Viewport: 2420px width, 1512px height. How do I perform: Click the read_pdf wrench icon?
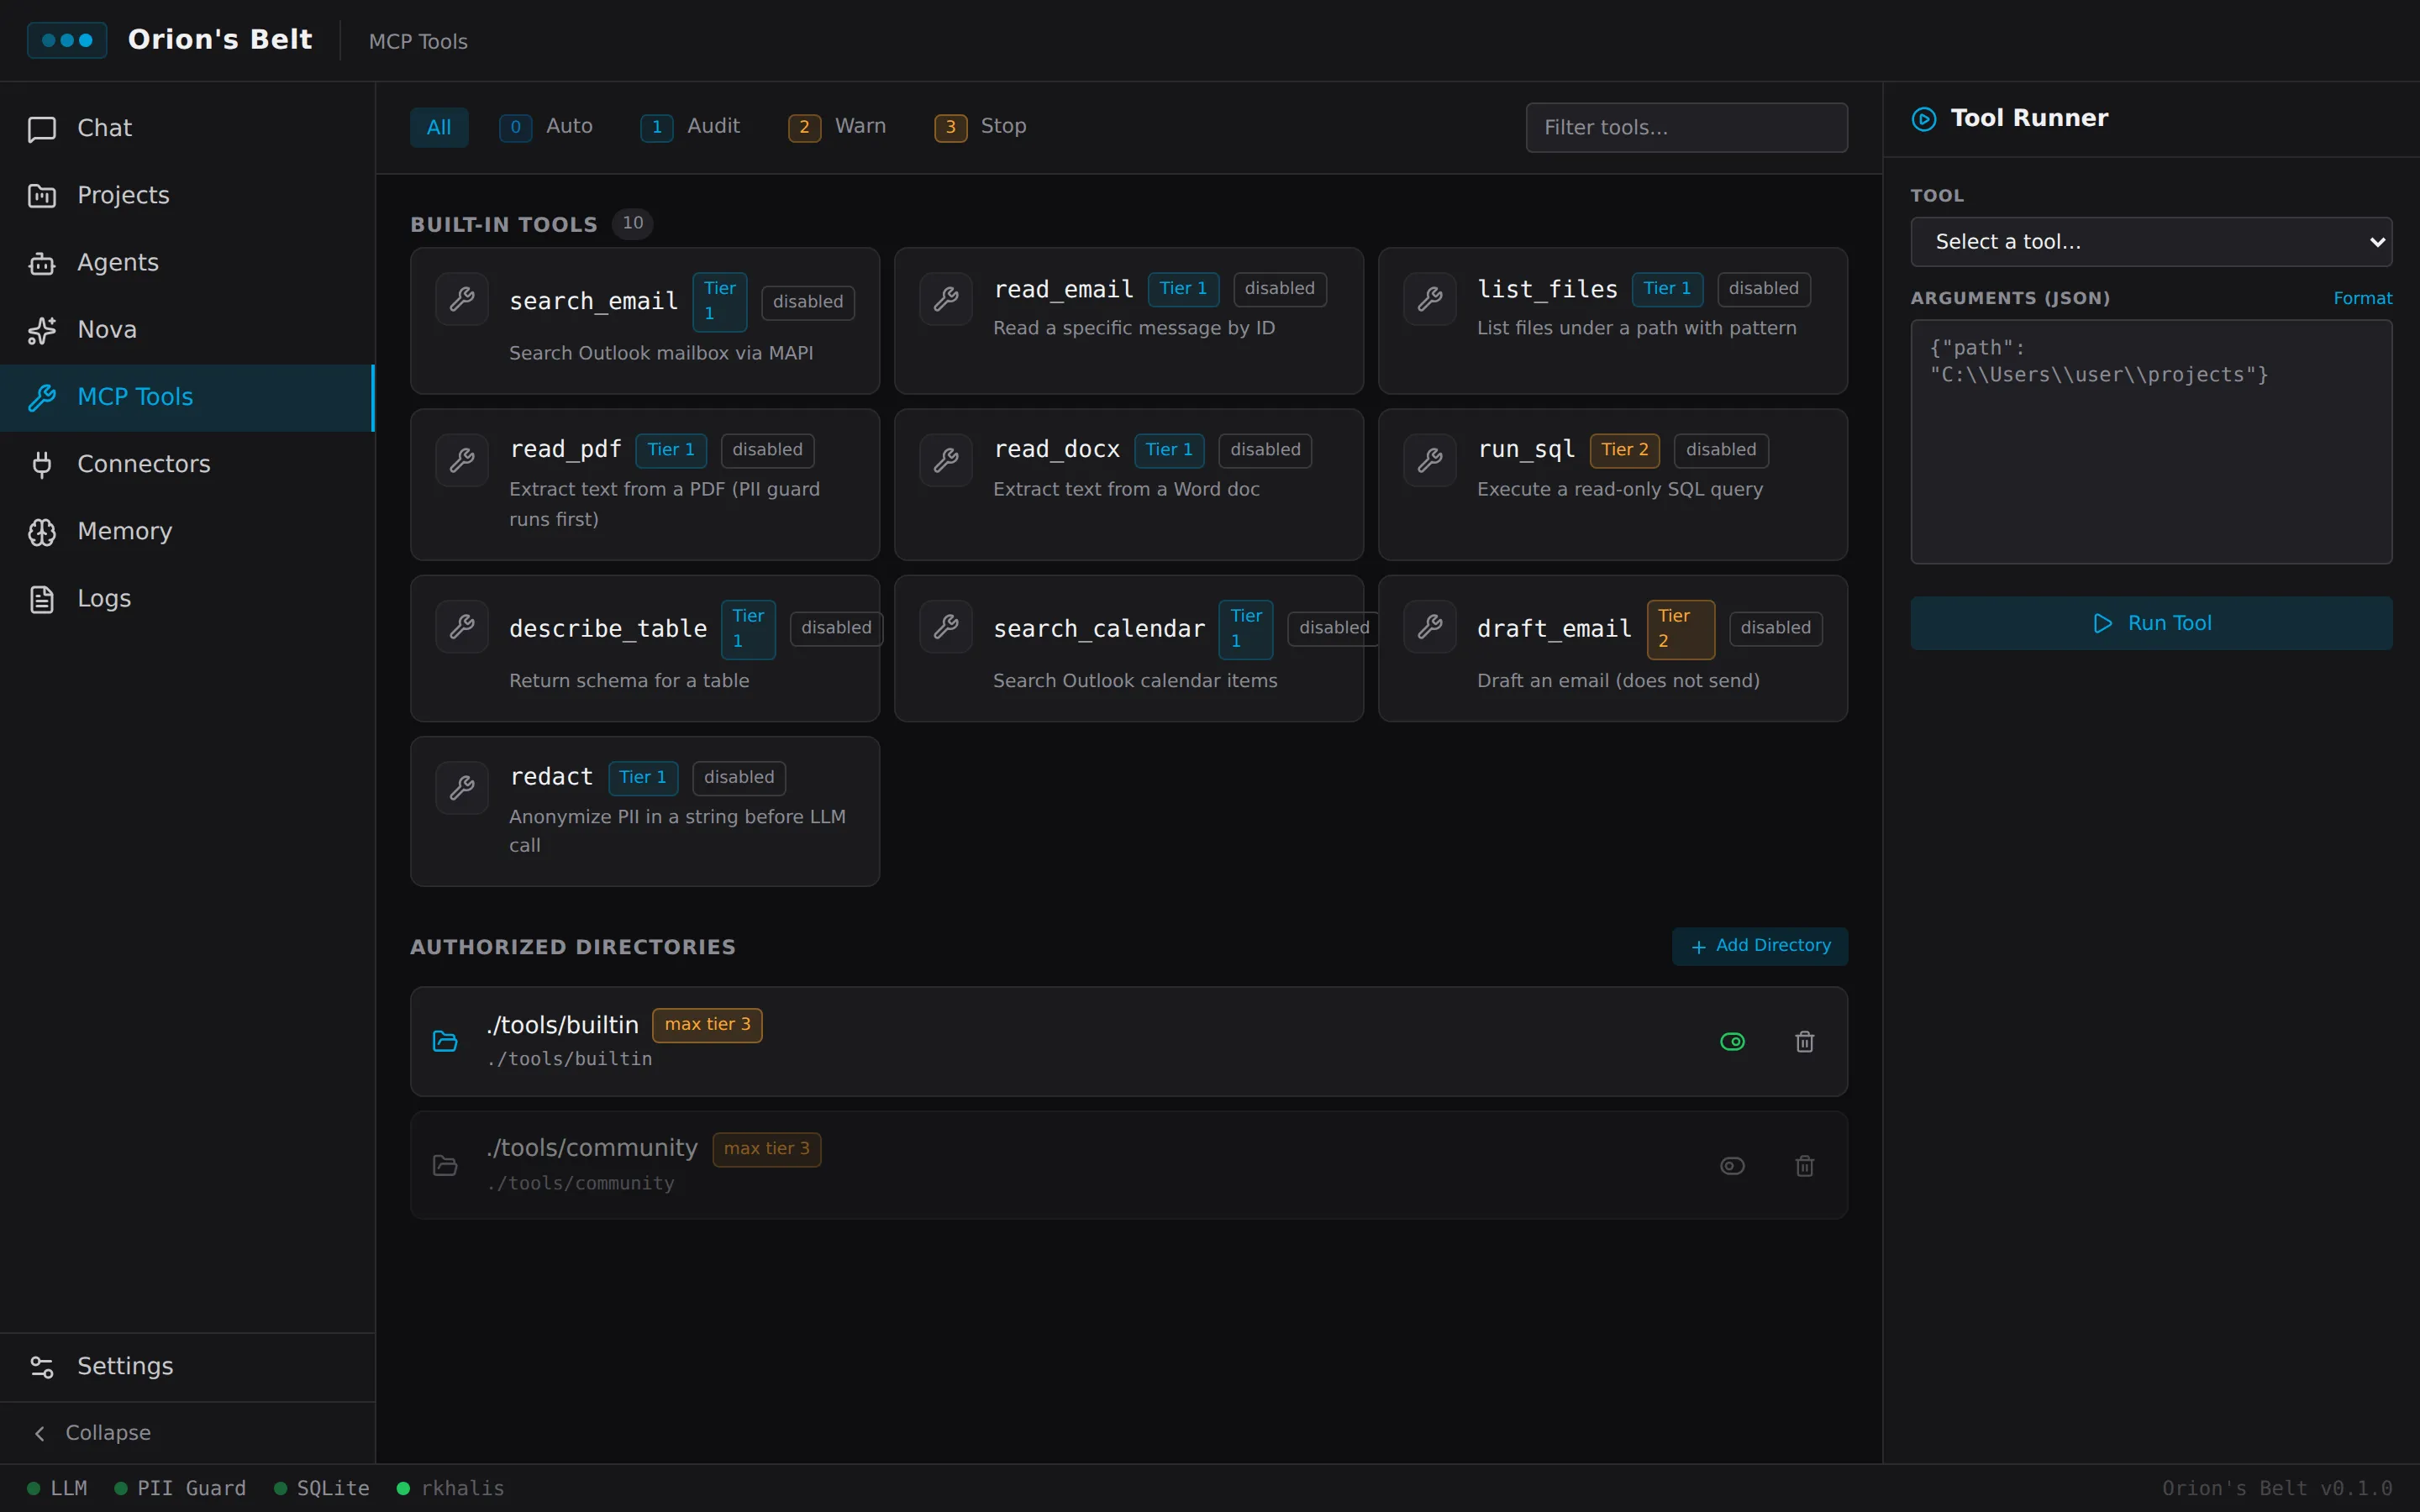pyautogui.click(x=462, y=460)
